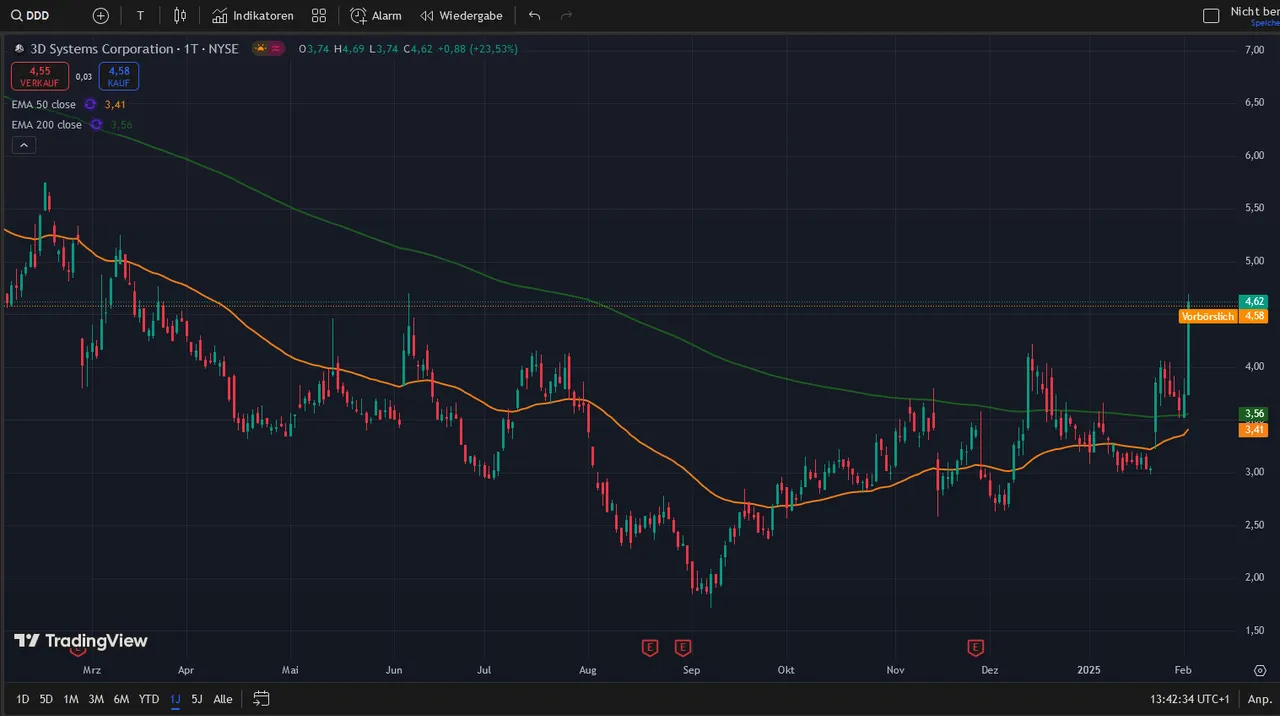Set range to YTD

click(149, 699)
